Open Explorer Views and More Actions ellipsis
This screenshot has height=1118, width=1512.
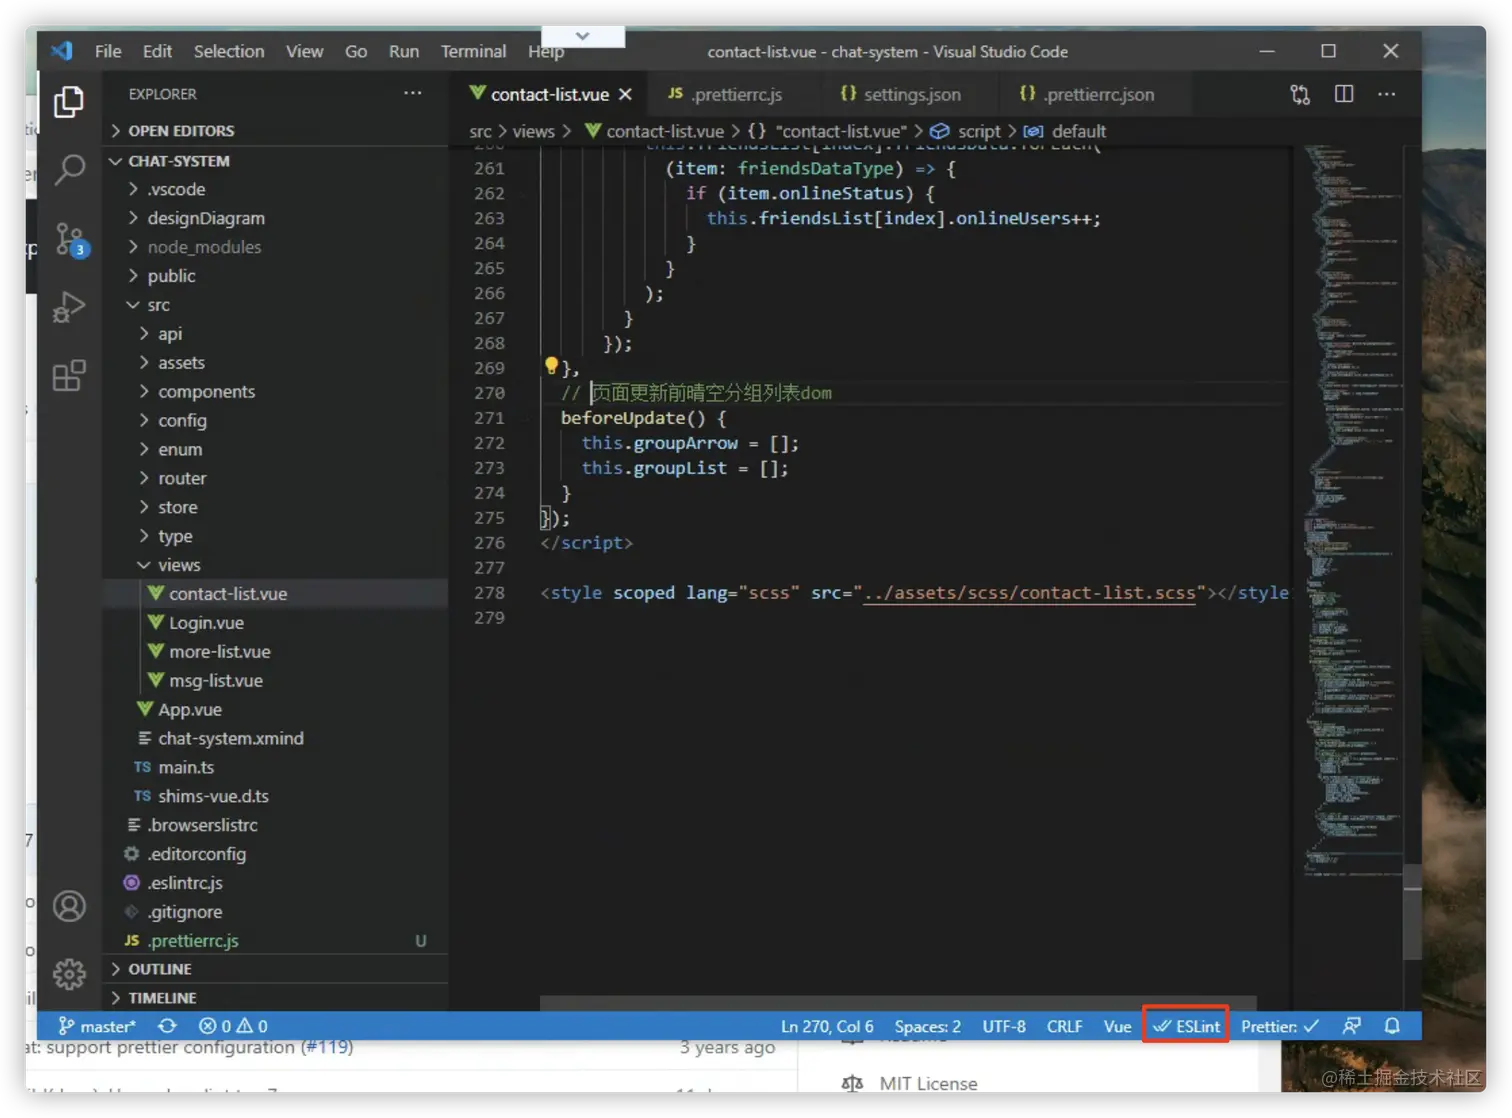tap(413, 93)
